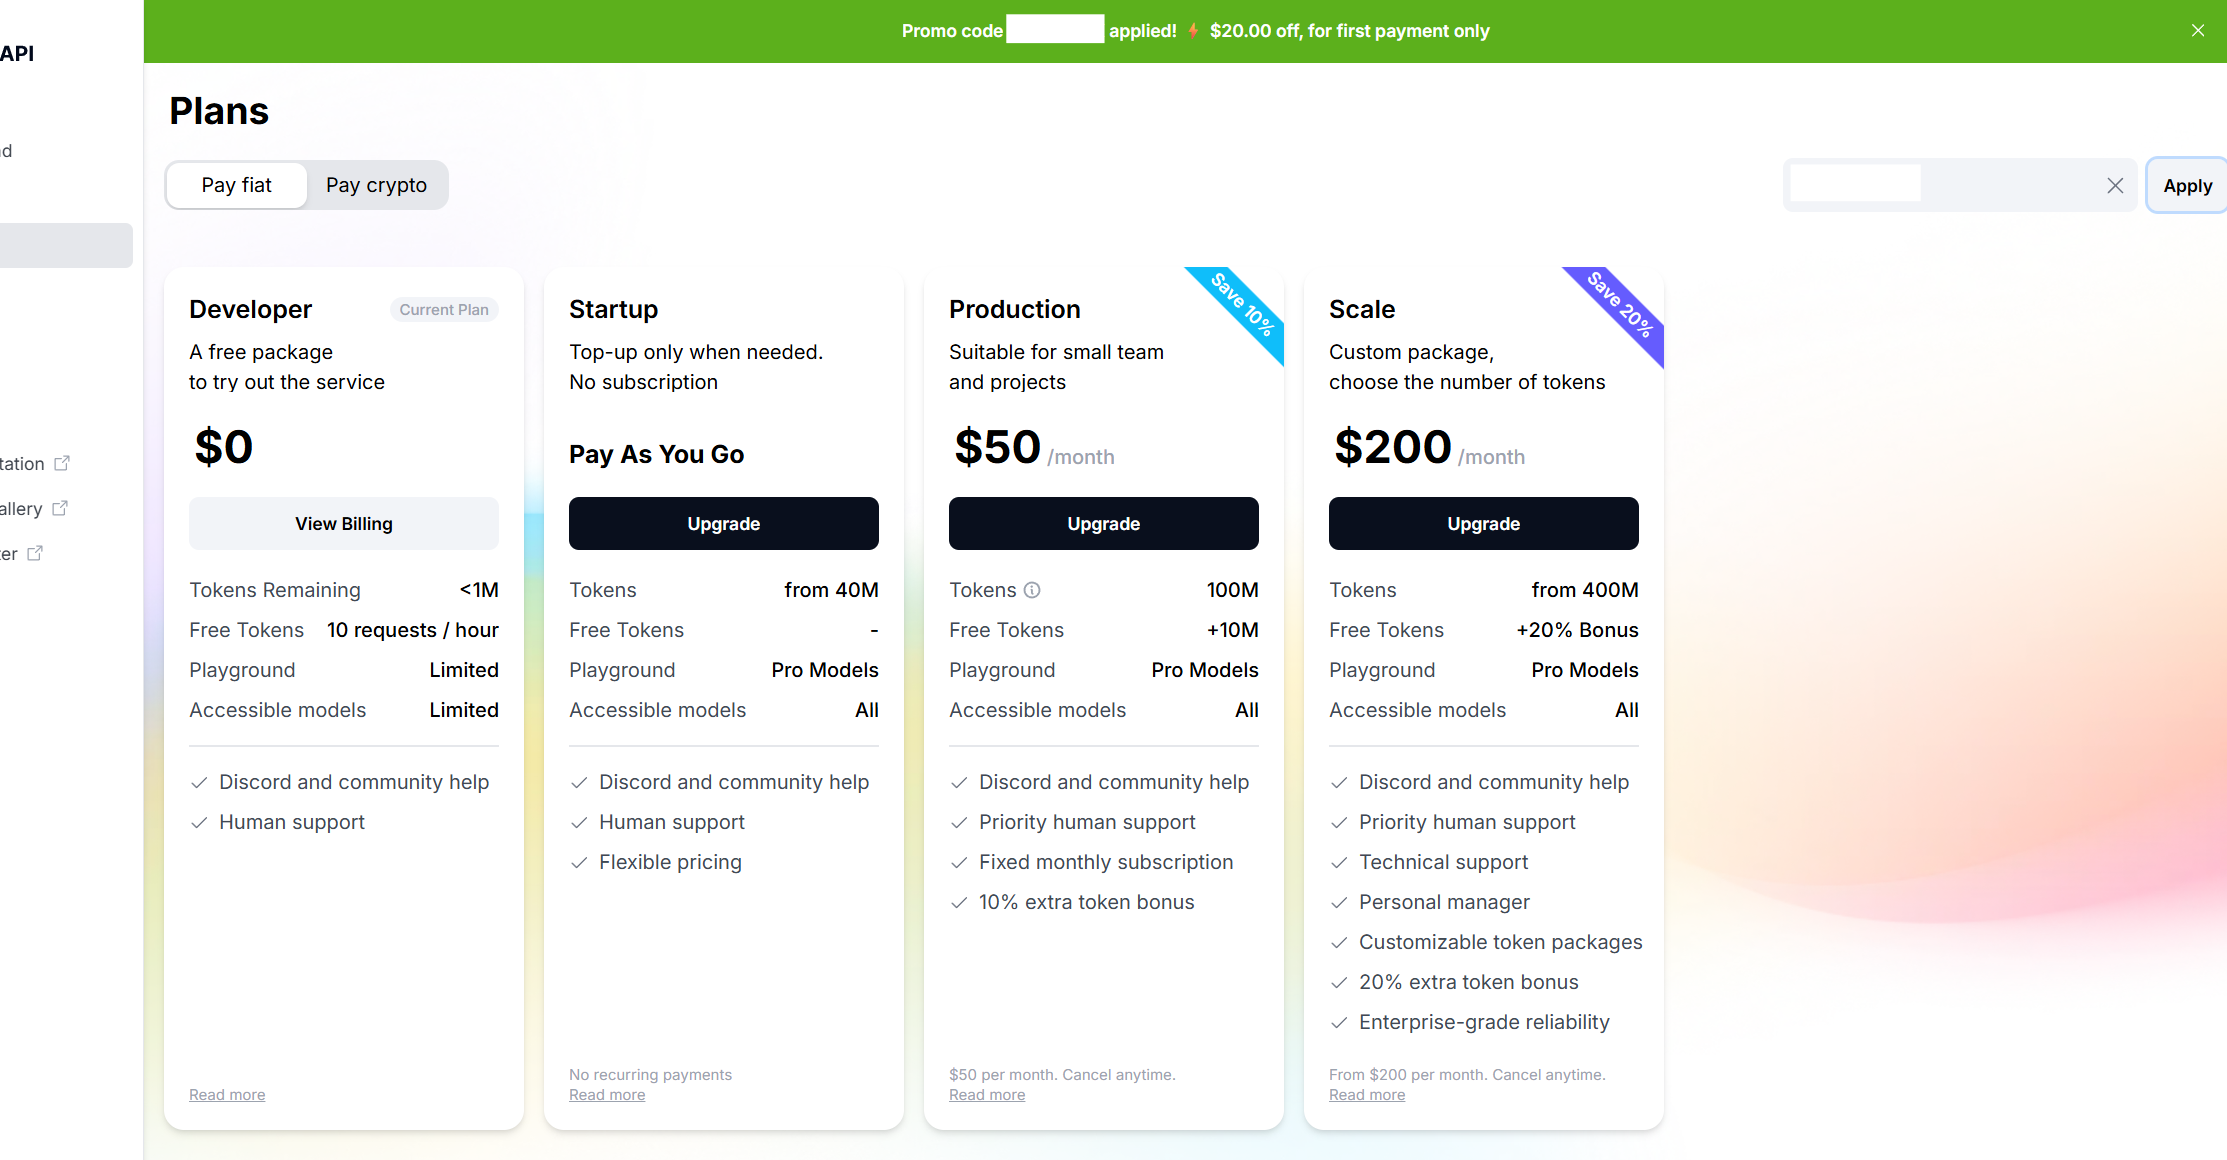
Task: Open Read more under Startup plan
Action: point(607,1095)
